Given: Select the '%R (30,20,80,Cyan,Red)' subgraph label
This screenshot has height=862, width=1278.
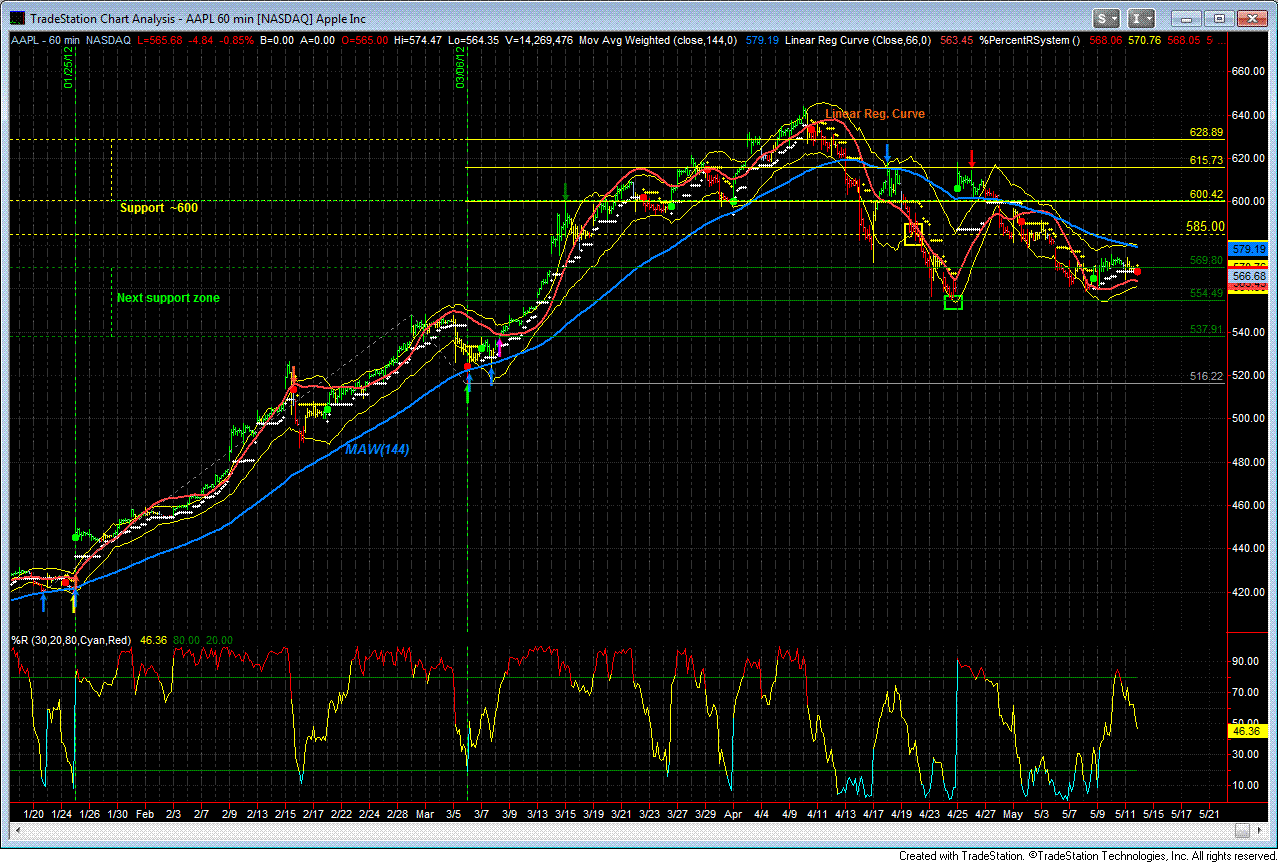Looking at the screenshot, I should (71, 640).
